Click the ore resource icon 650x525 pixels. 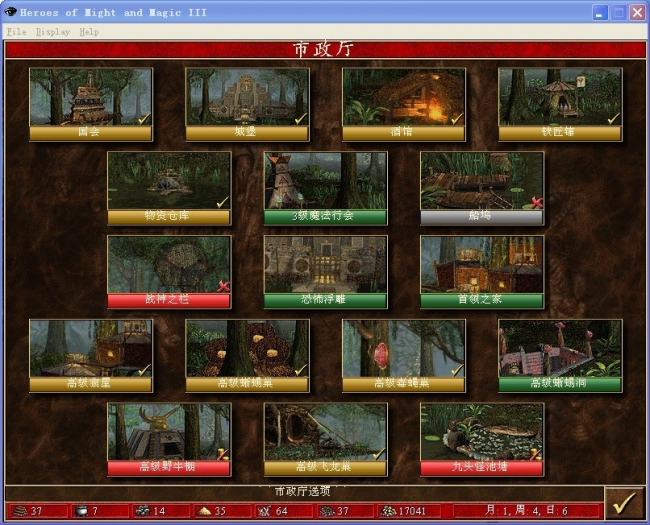click(x=142, y=511)
